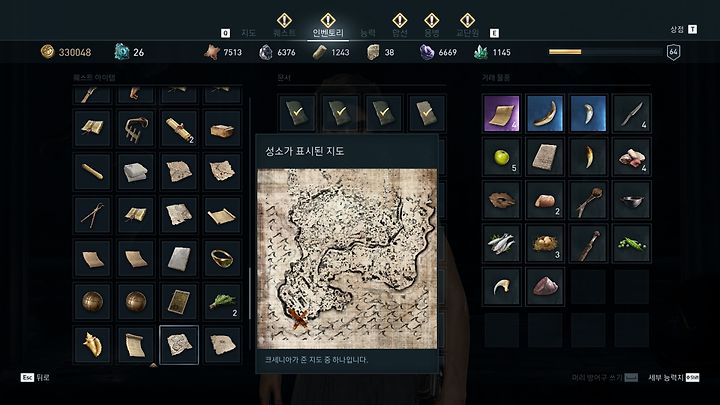
Task: Select the golden seashell item
Action: [x=92, y=345]
